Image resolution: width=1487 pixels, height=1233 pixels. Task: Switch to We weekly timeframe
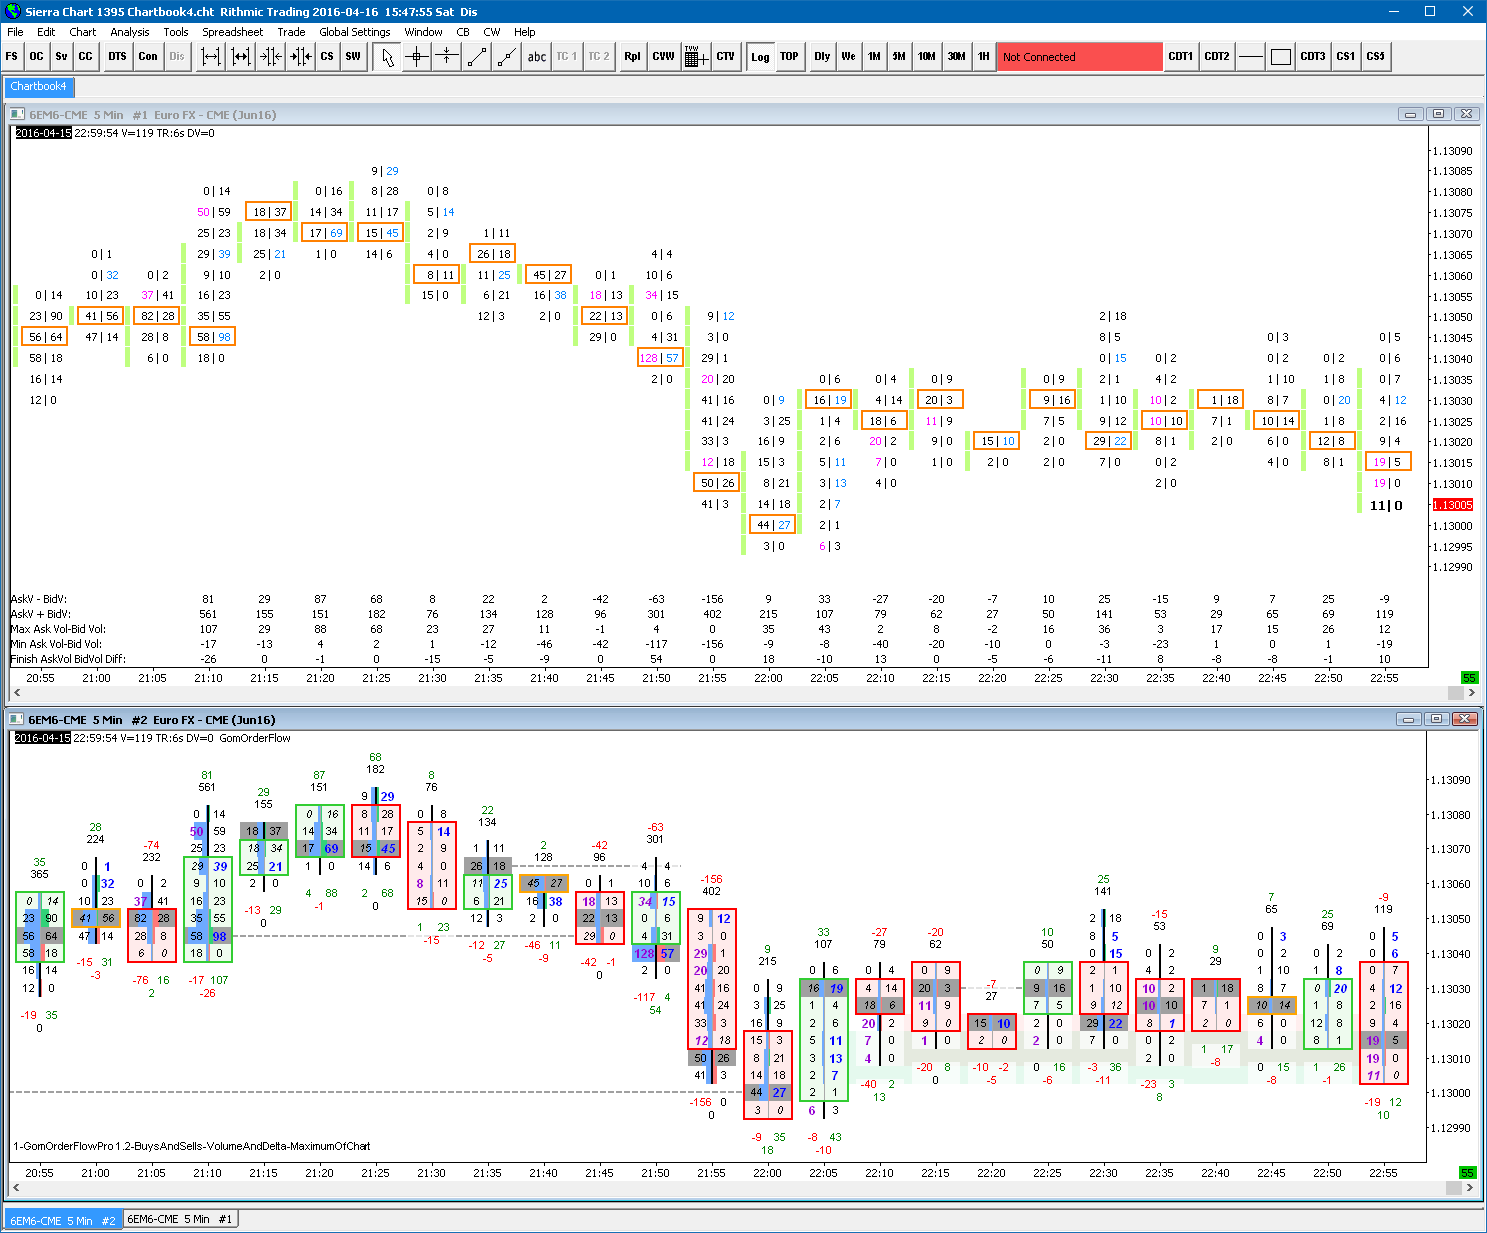[x=848, y=57]
